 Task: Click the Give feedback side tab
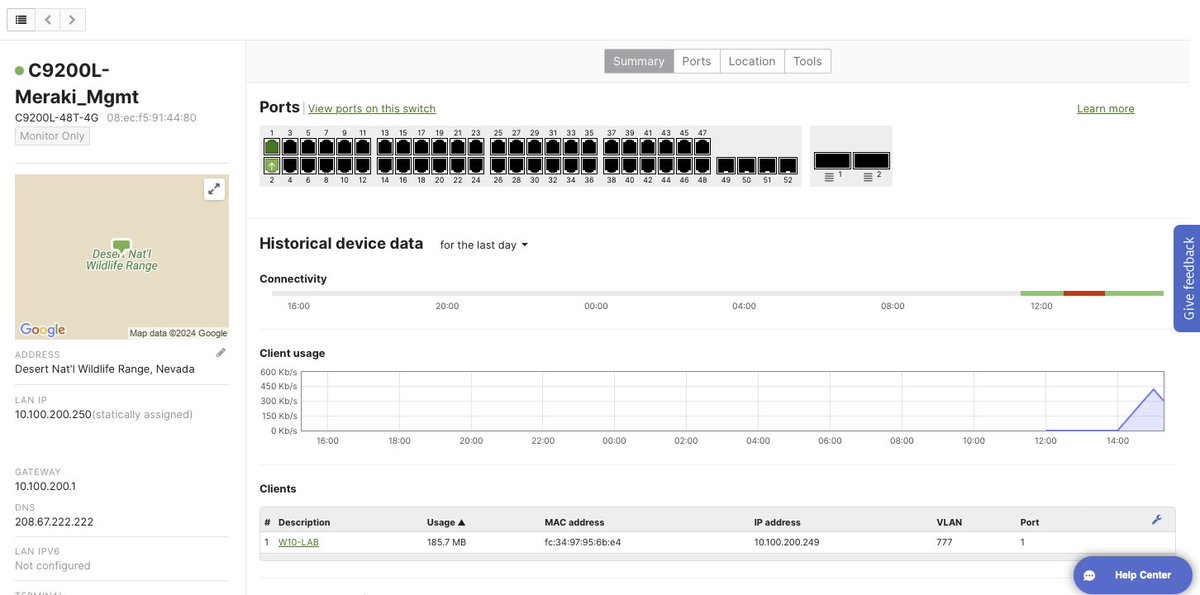click(x=1187, y=278)
